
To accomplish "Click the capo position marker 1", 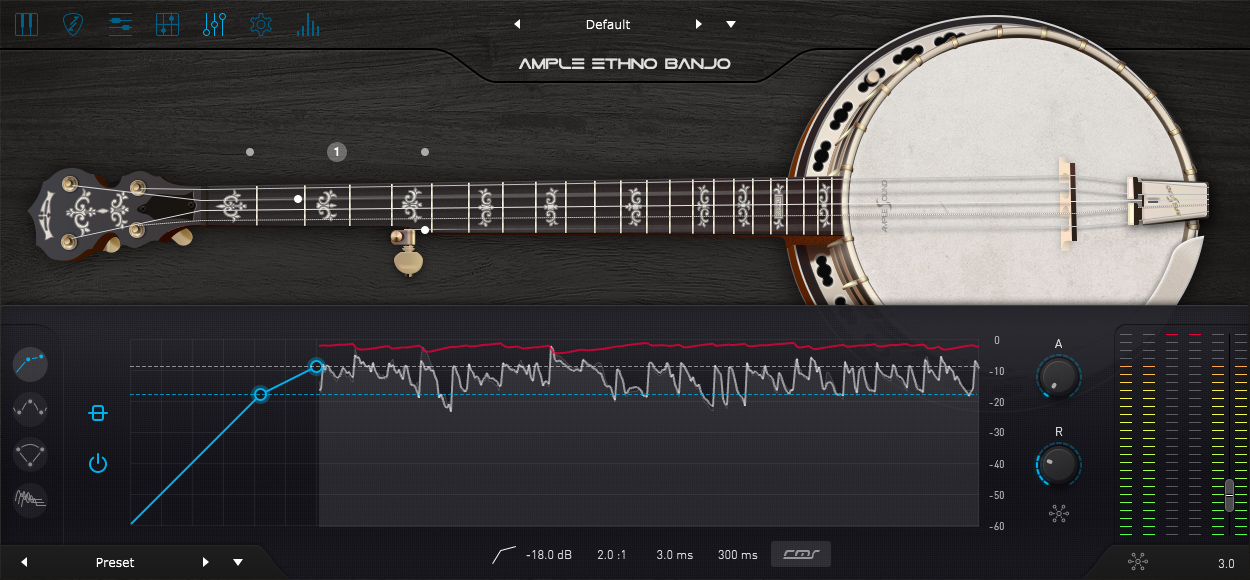I will coord(337,152).
